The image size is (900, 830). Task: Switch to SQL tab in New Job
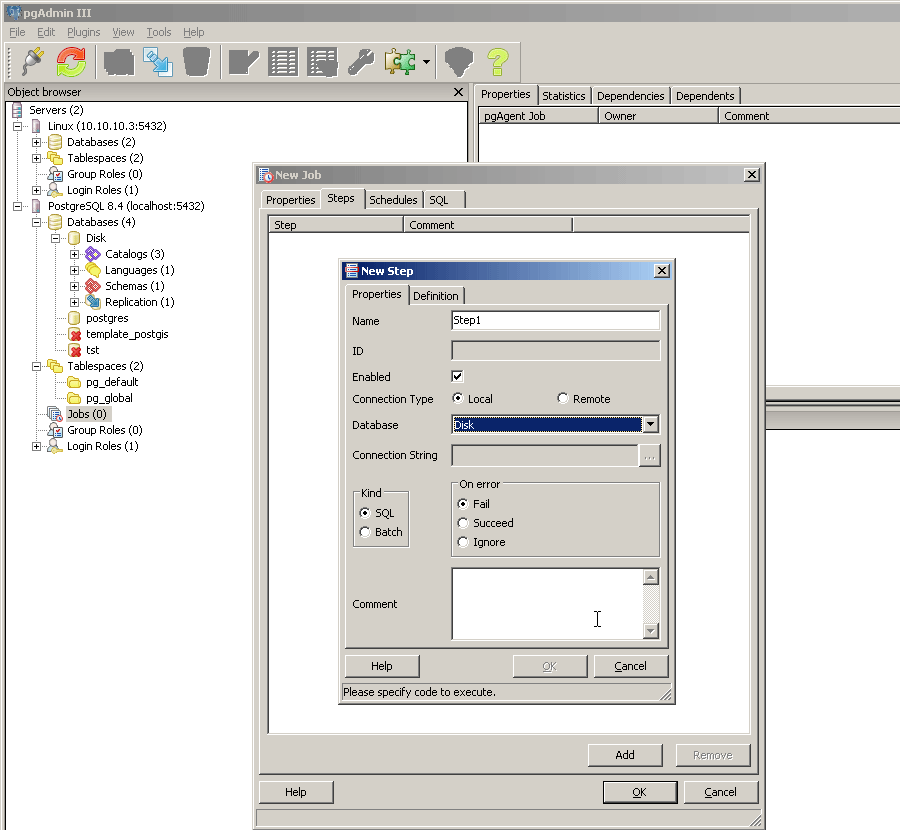tap(444, 200)
